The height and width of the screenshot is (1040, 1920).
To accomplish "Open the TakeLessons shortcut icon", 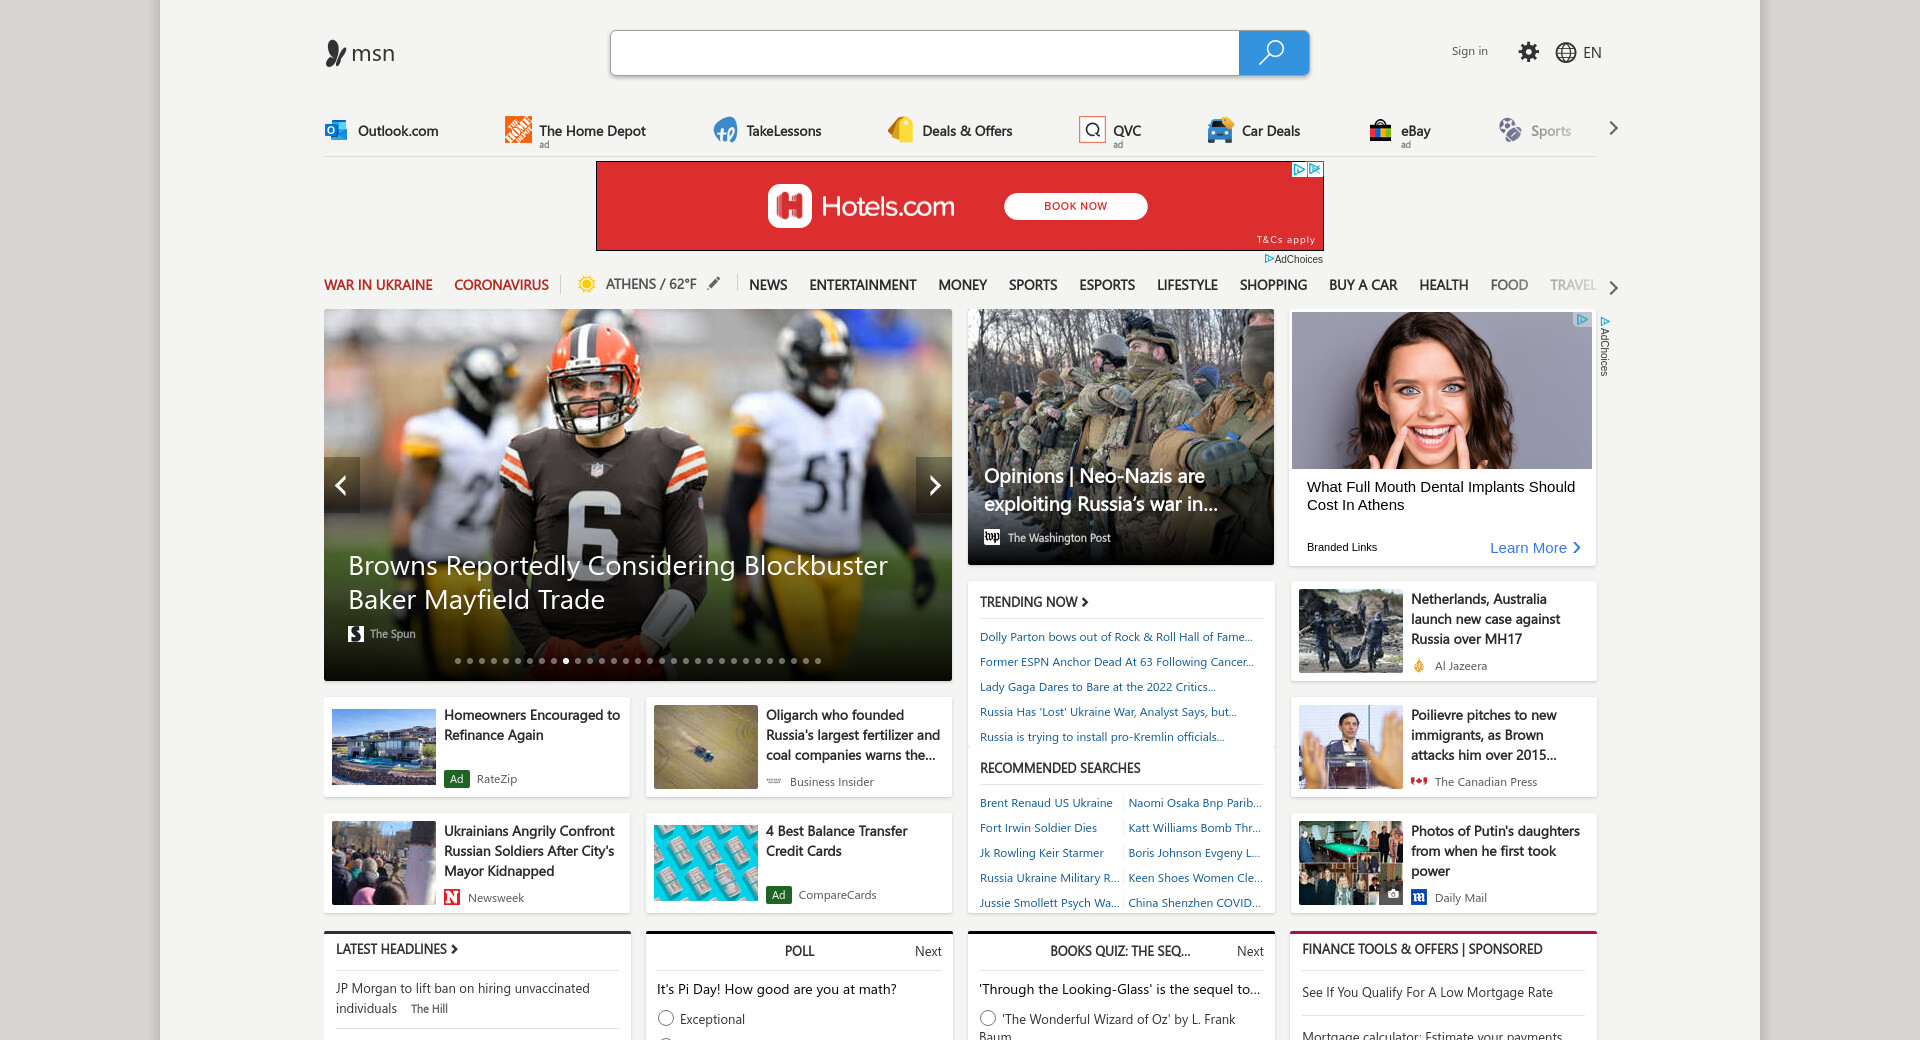I will (x=725, y=130).
